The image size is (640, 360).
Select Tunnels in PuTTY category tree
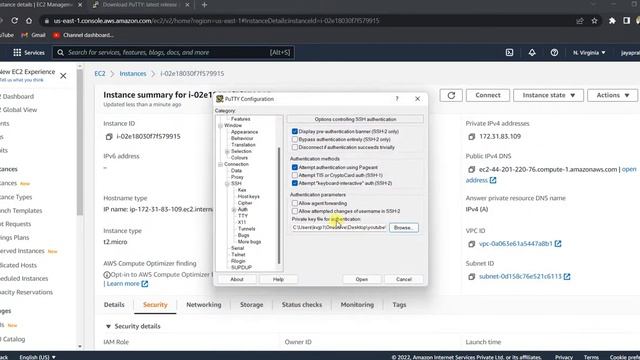coord(247,229)
